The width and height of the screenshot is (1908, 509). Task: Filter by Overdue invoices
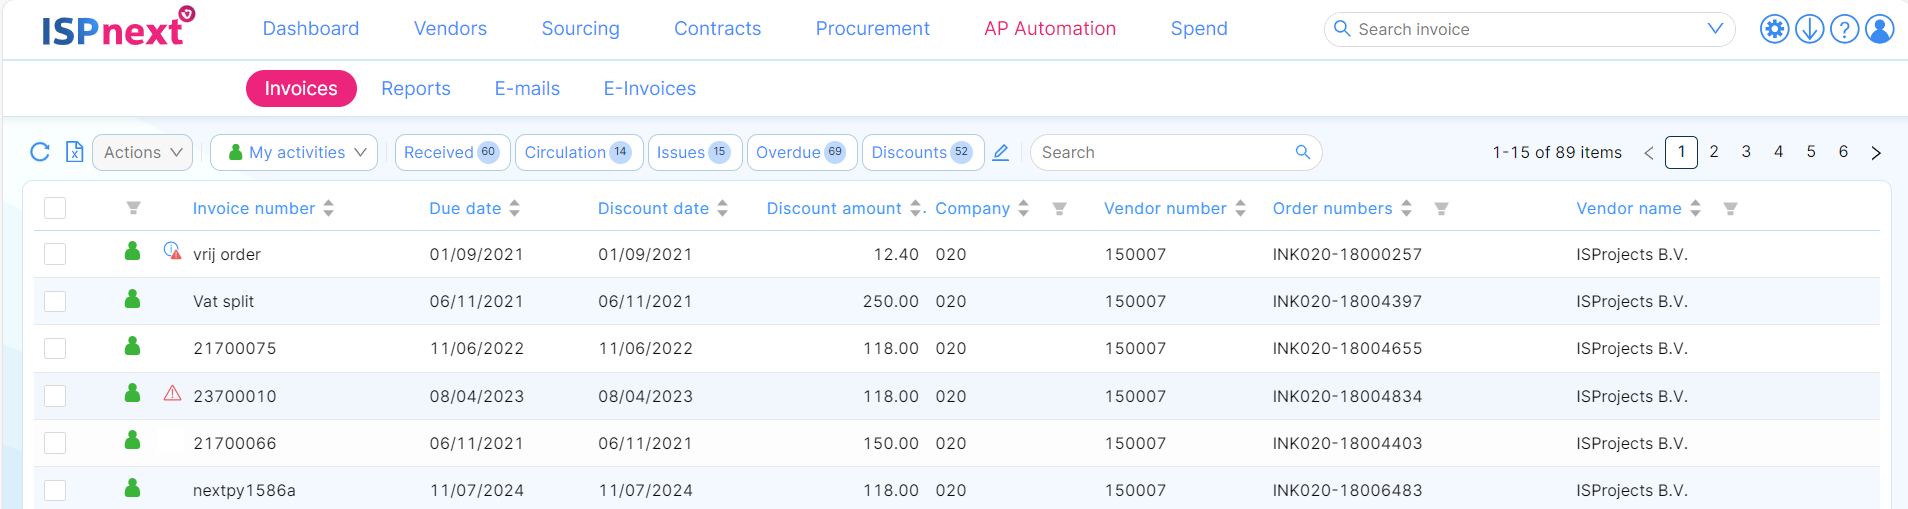(x=802, y=152)
